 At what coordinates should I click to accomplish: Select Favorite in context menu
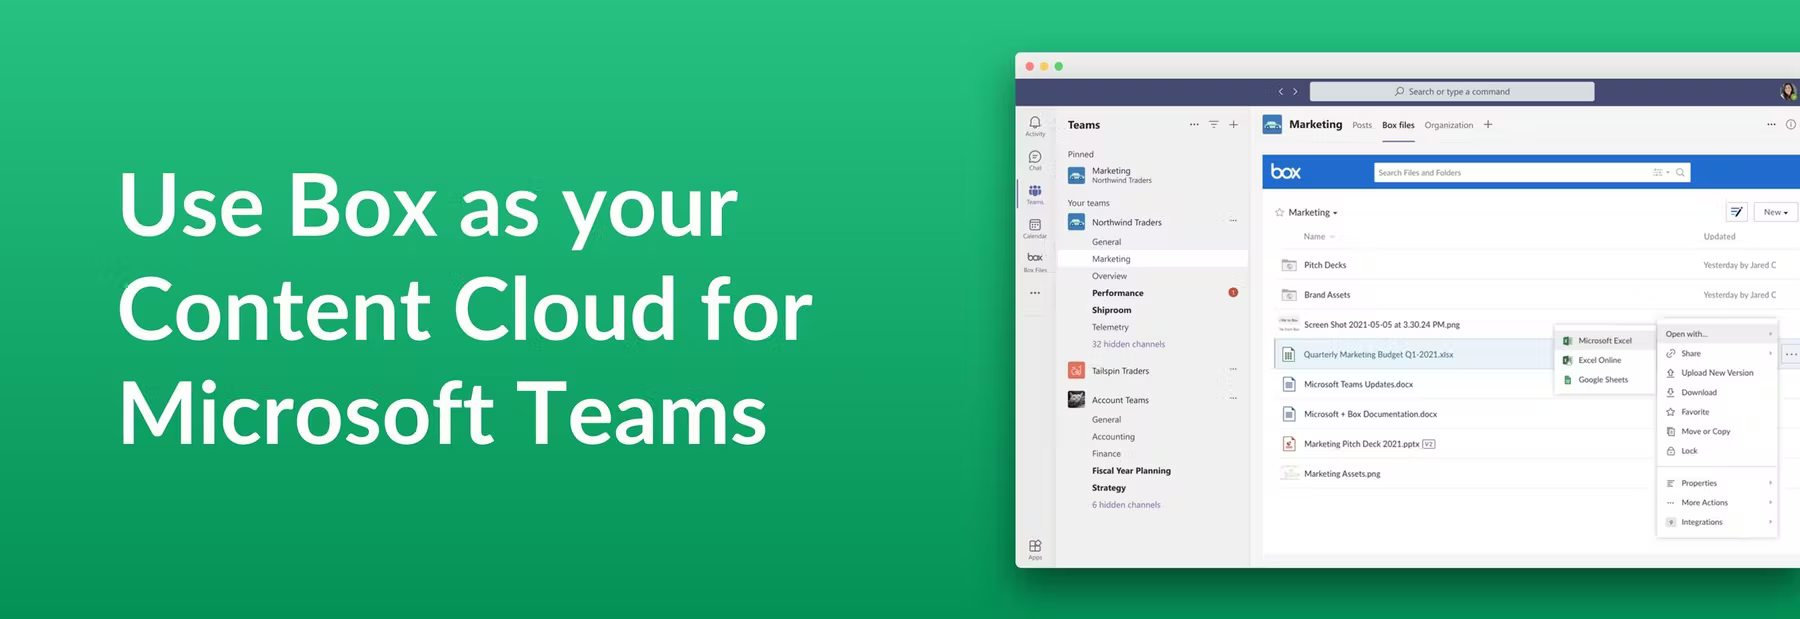click(1717, 412)
